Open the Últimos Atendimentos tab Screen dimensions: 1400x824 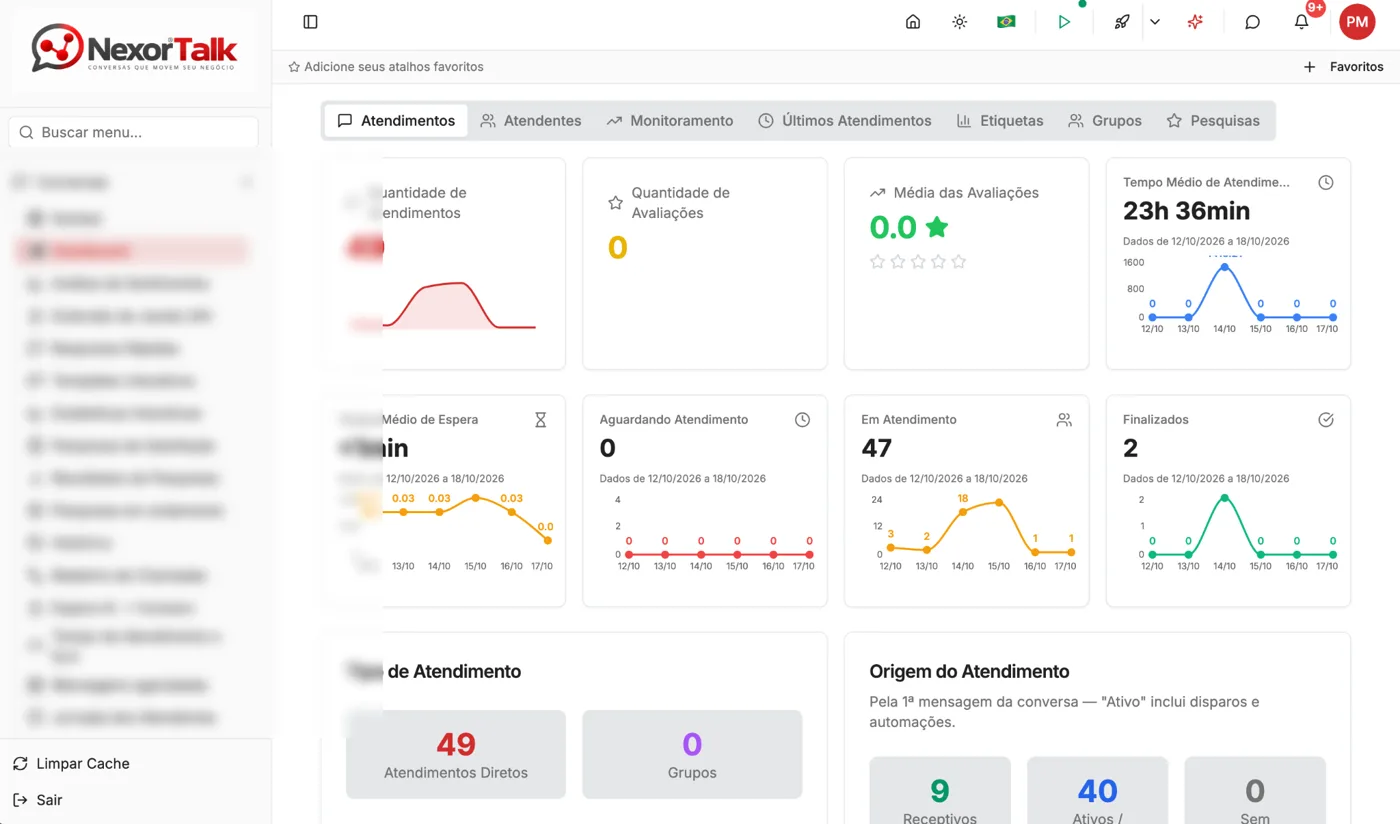tap(844, 120)
